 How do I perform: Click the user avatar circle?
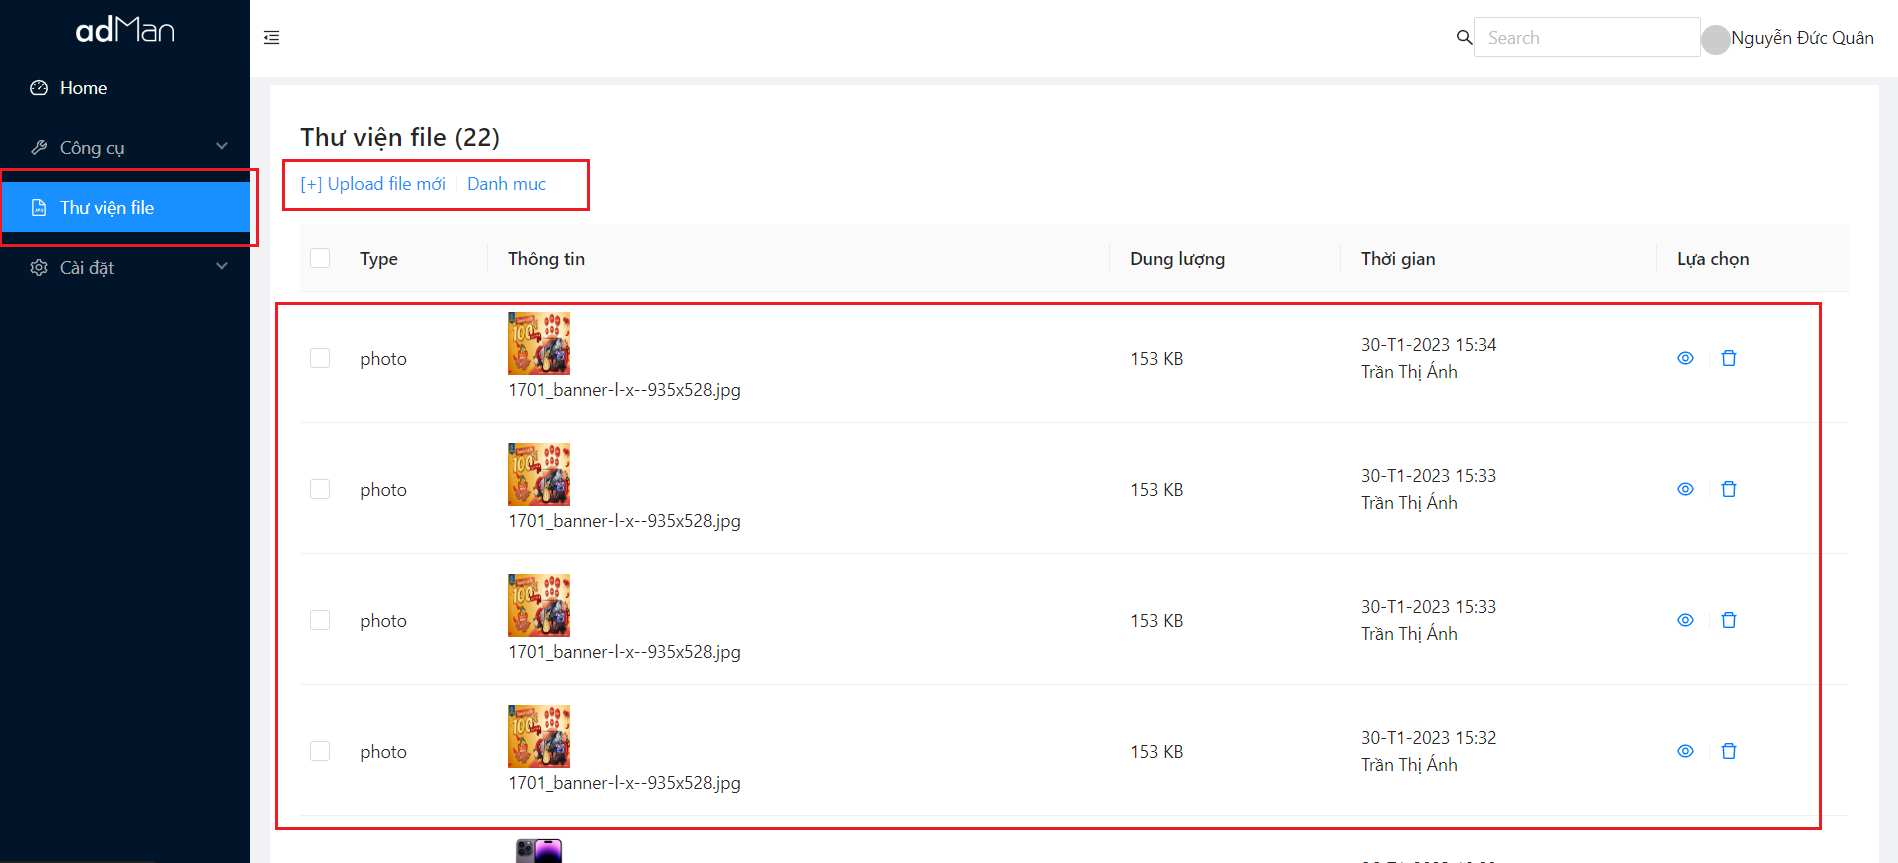pyautogui.click(x=1716, y=39)
